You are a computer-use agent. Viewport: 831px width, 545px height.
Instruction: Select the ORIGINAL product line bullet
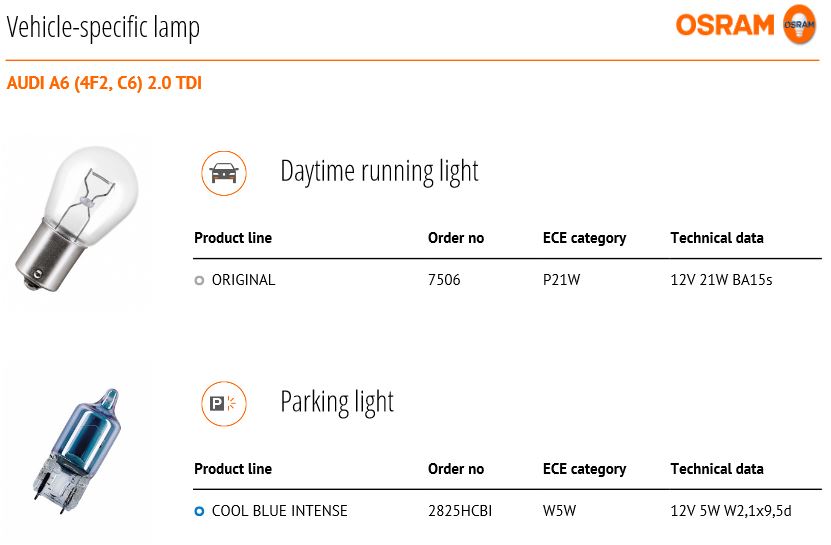pos(199,280)
